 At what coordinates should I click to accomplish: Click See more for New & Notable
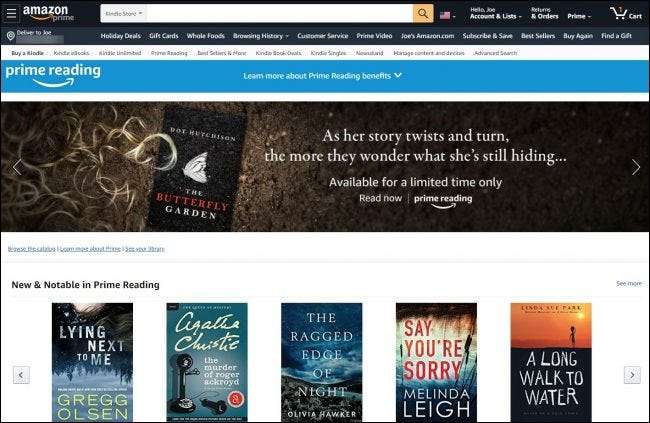629,283
